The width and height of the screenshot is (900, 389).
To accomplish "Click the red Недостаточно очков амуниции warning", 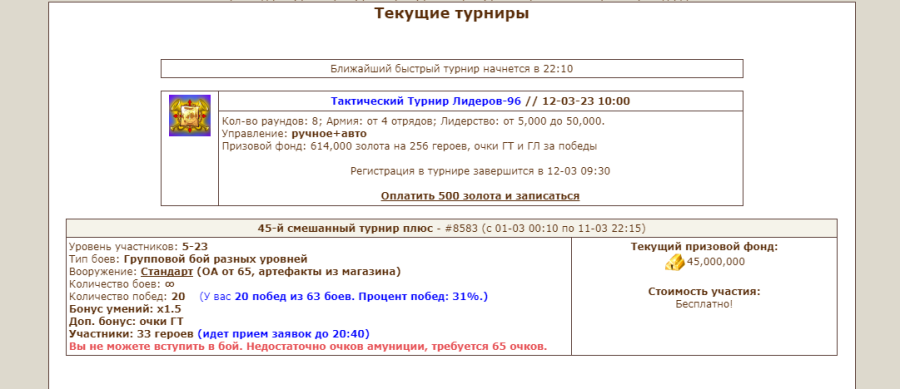I will click(x=308, y=347).
